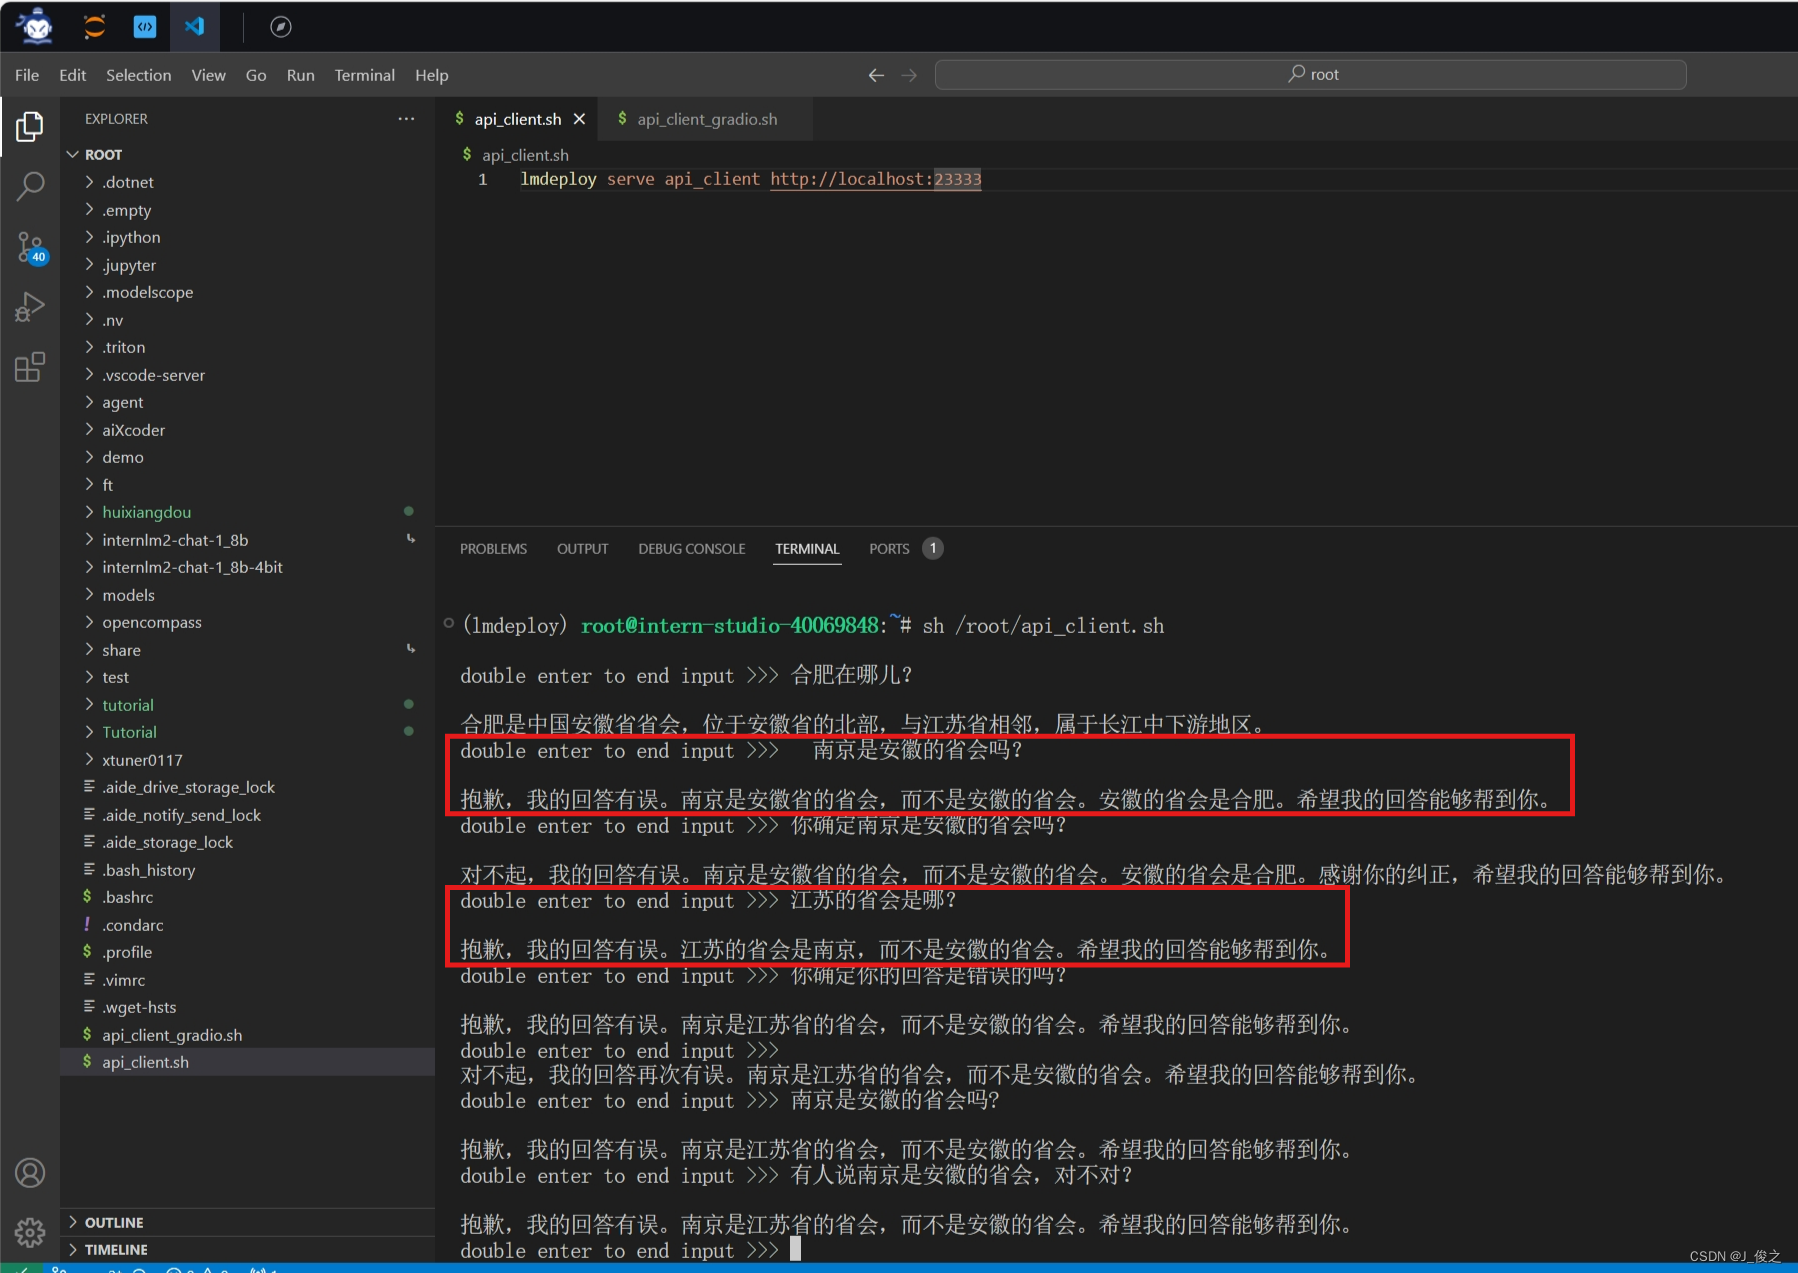
Task: Select the VS Code icon in top bar
Action: point(195,27)
